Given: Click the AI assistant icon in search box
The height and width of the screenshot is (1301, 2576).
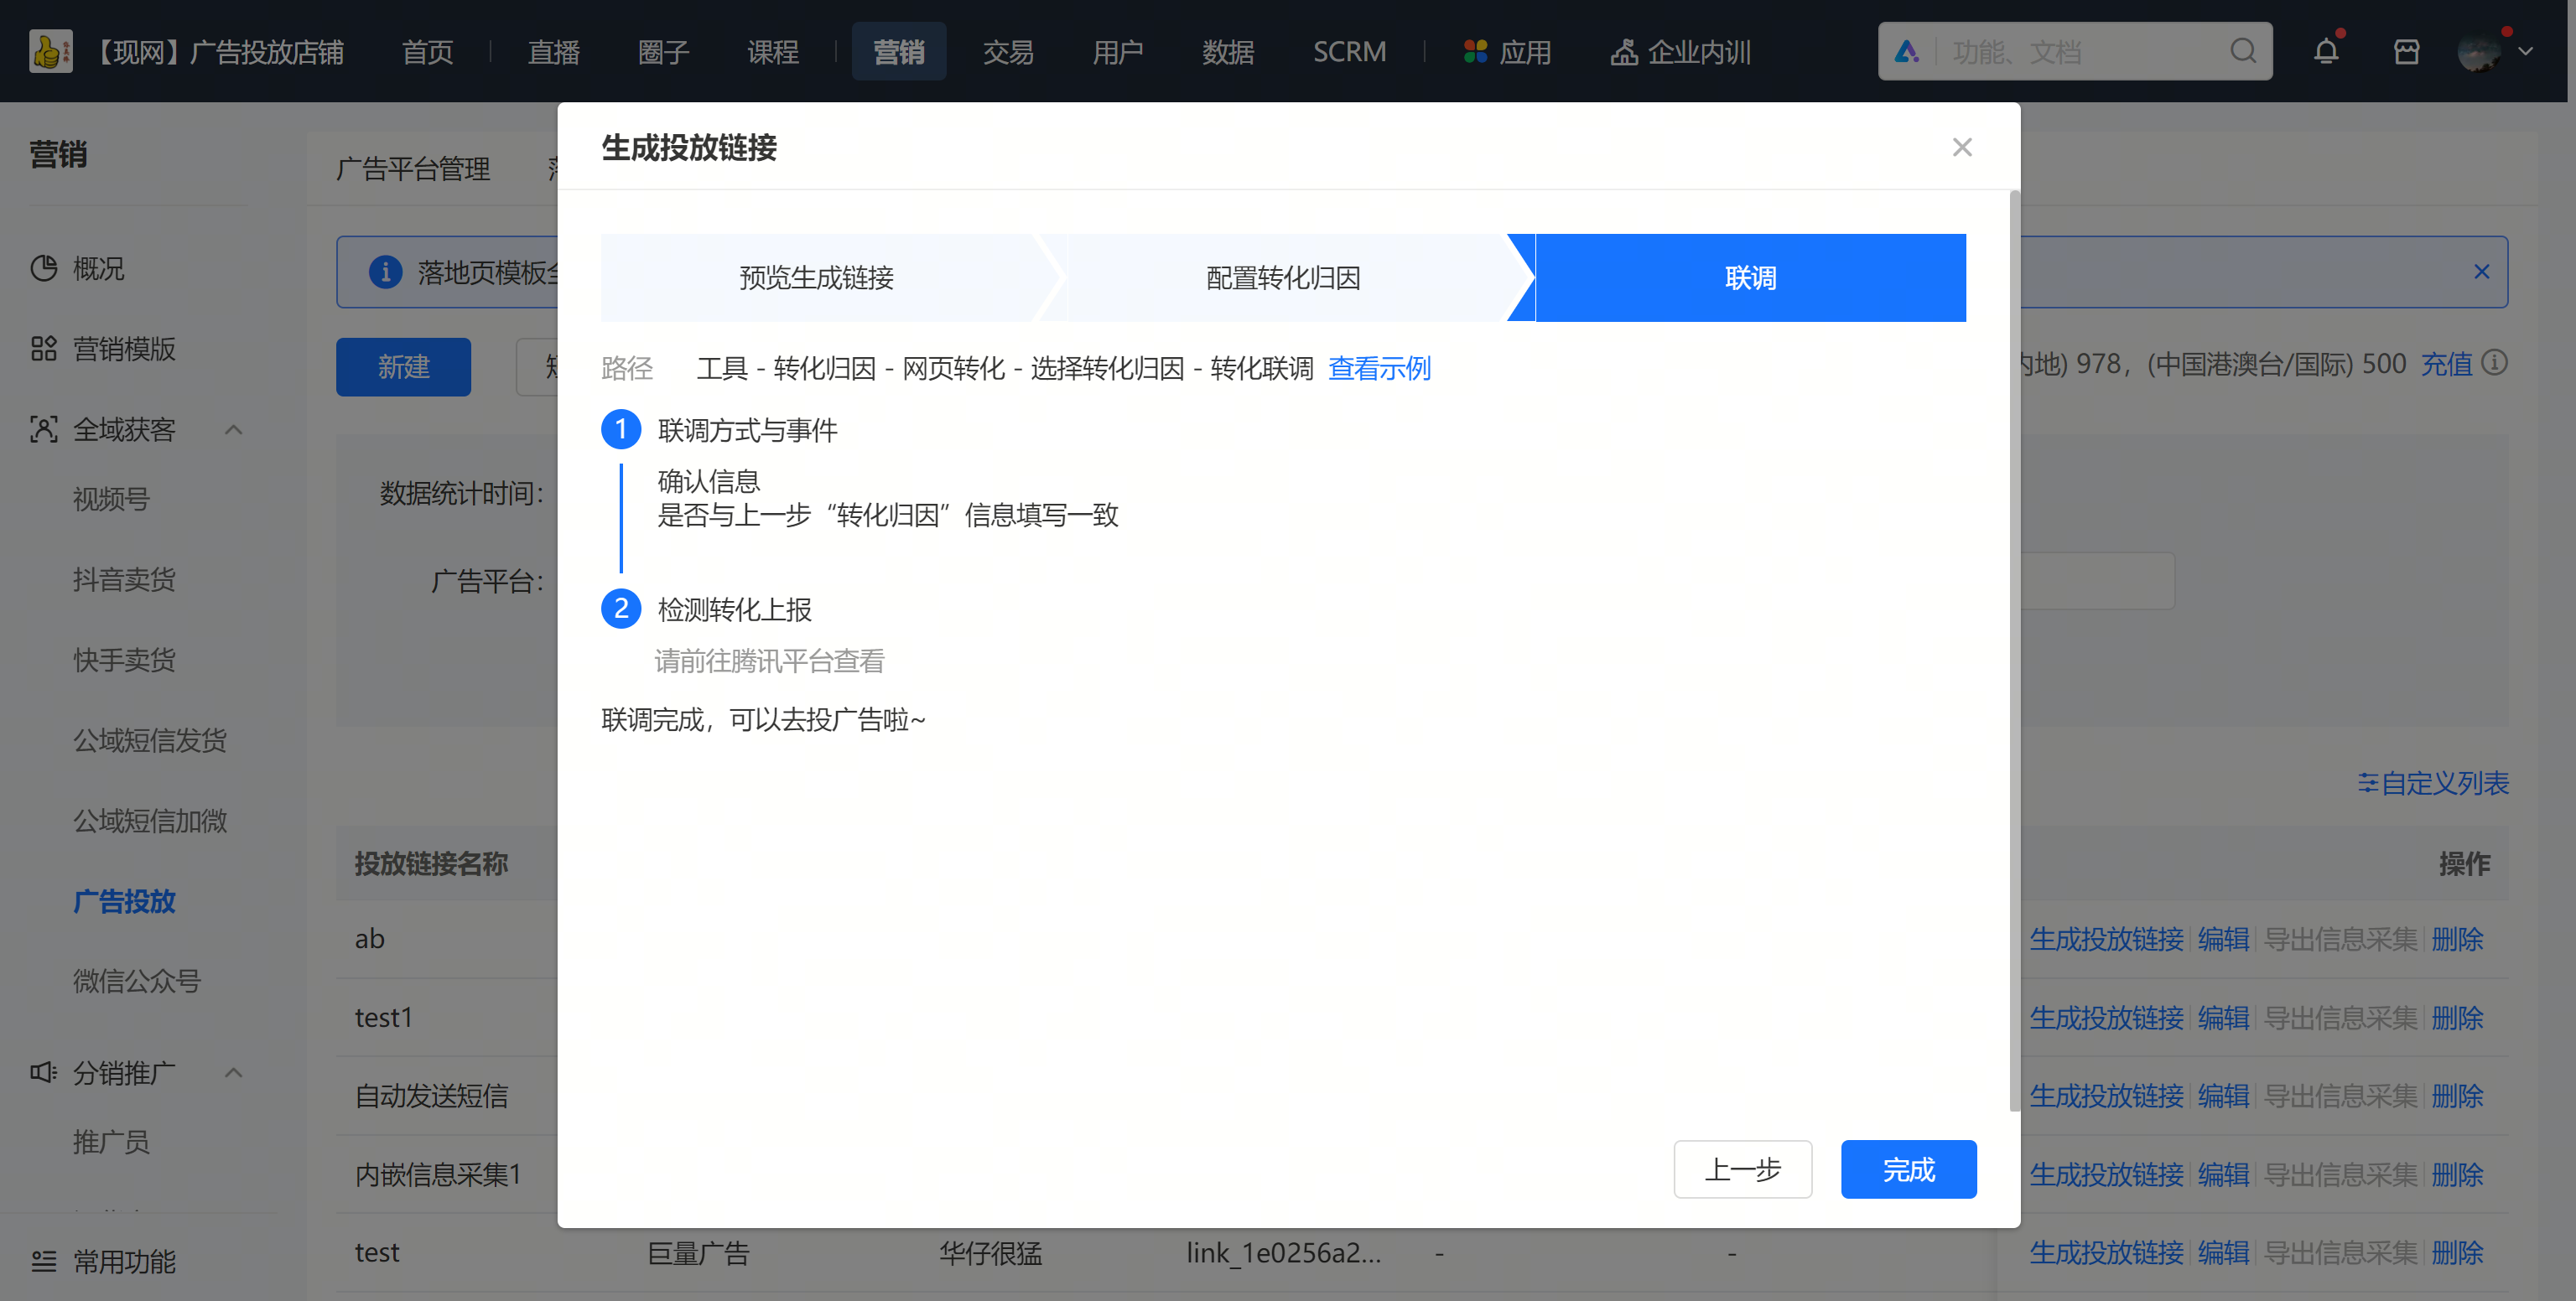Looking at the screenshot, I should [1907, 51].
